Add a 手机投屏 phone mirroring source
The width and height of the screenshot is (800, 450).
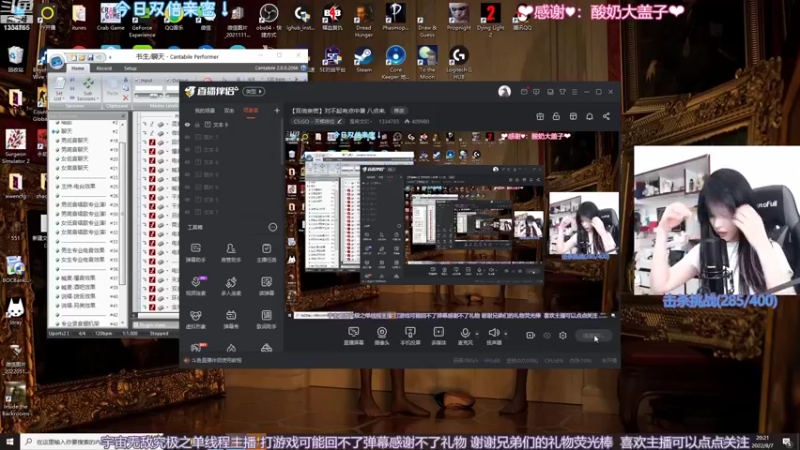410,336
